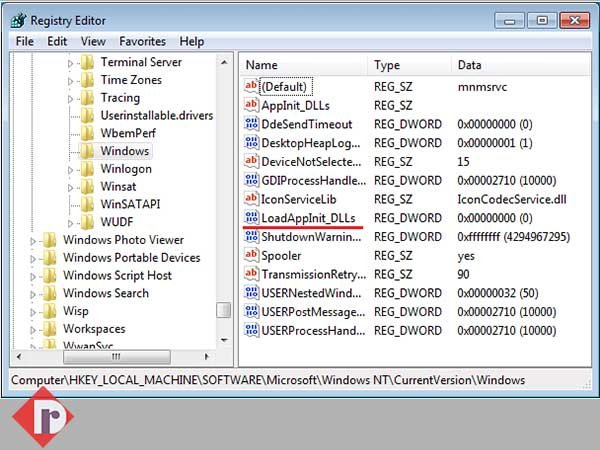Click the Spooler string value icon
The height and width of the screenshot is (450, 600).
click(251, 255)
